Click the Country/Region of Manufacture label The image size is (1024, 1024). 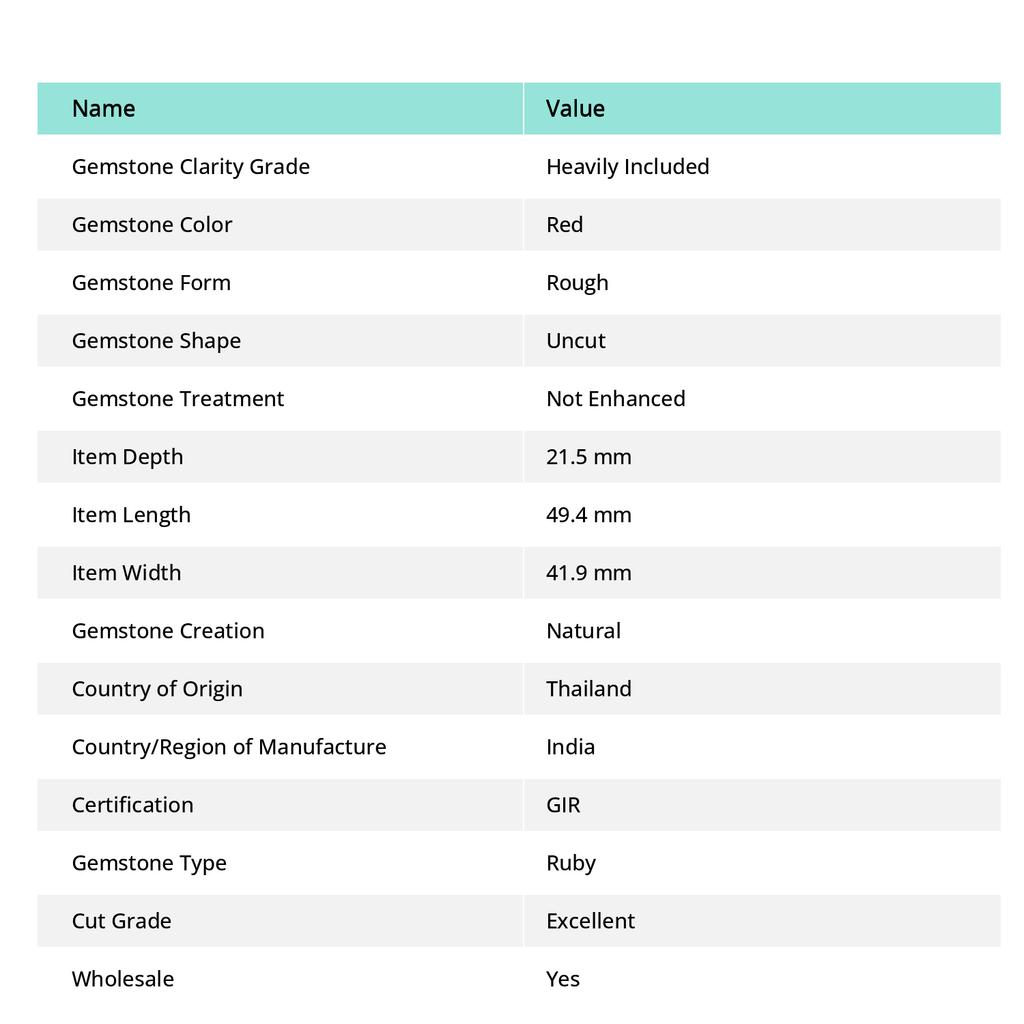pyautogui.click(x=229, y=746)
